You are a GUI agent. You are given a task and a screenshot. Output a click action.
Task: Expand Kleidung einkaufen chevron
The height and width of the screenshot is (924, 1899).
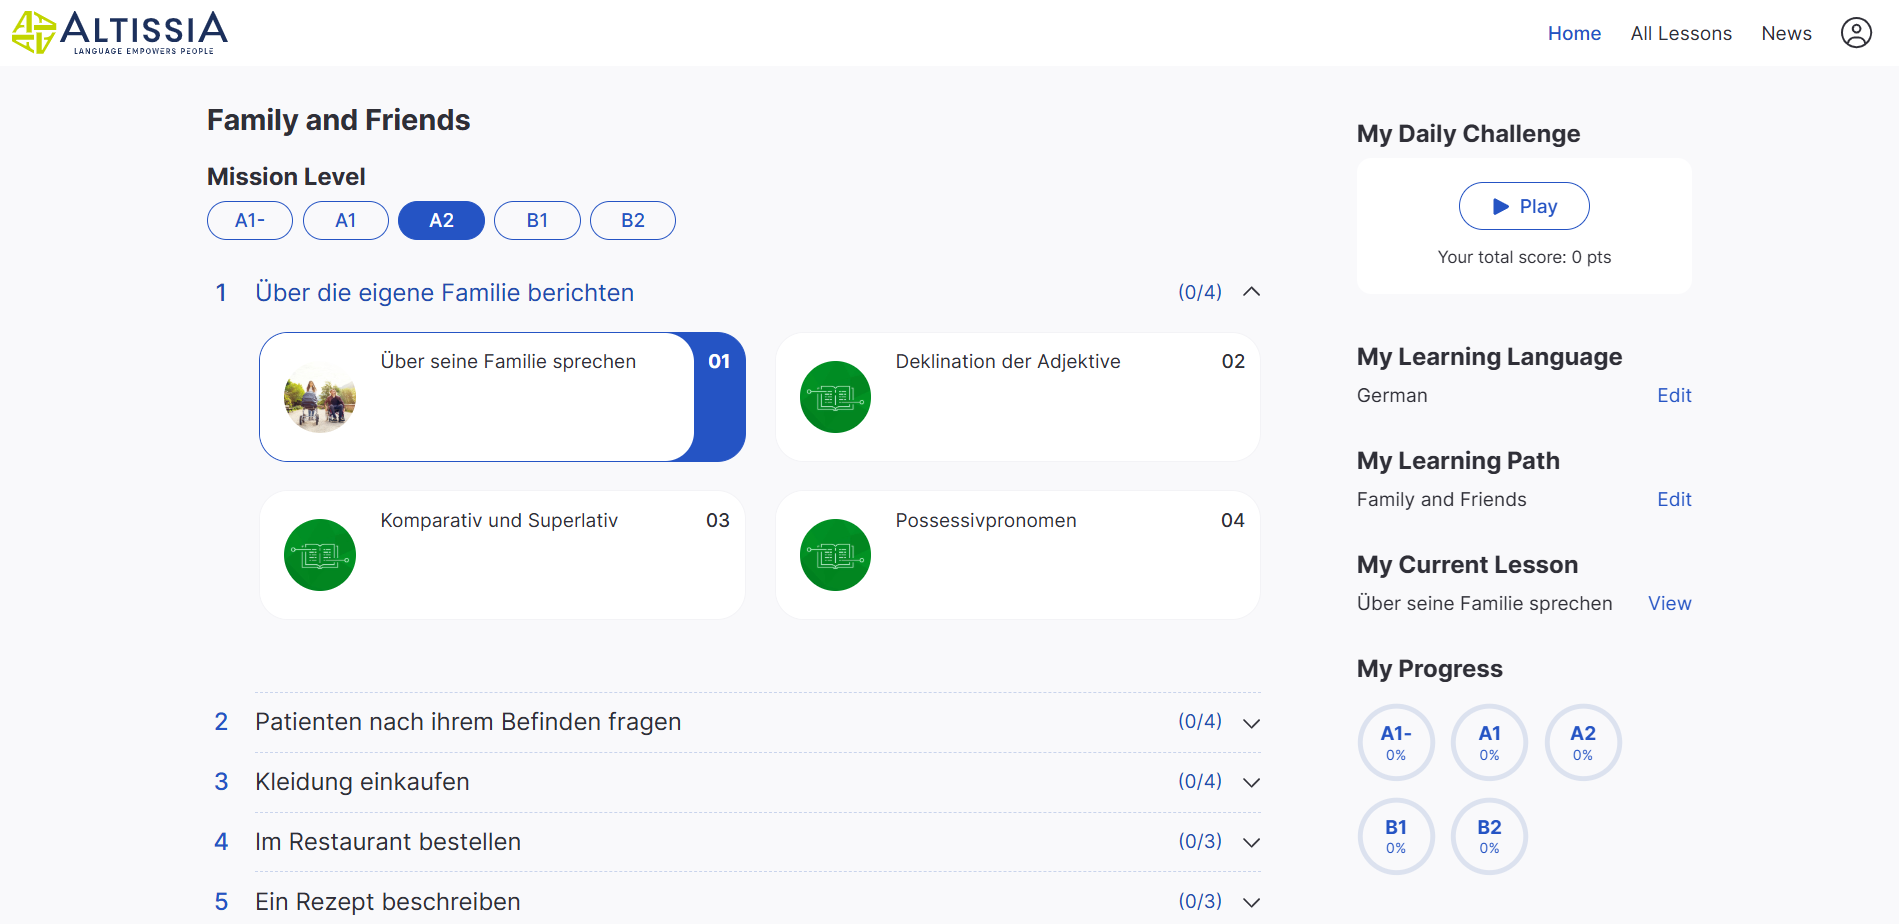[x=1251, y=782]
